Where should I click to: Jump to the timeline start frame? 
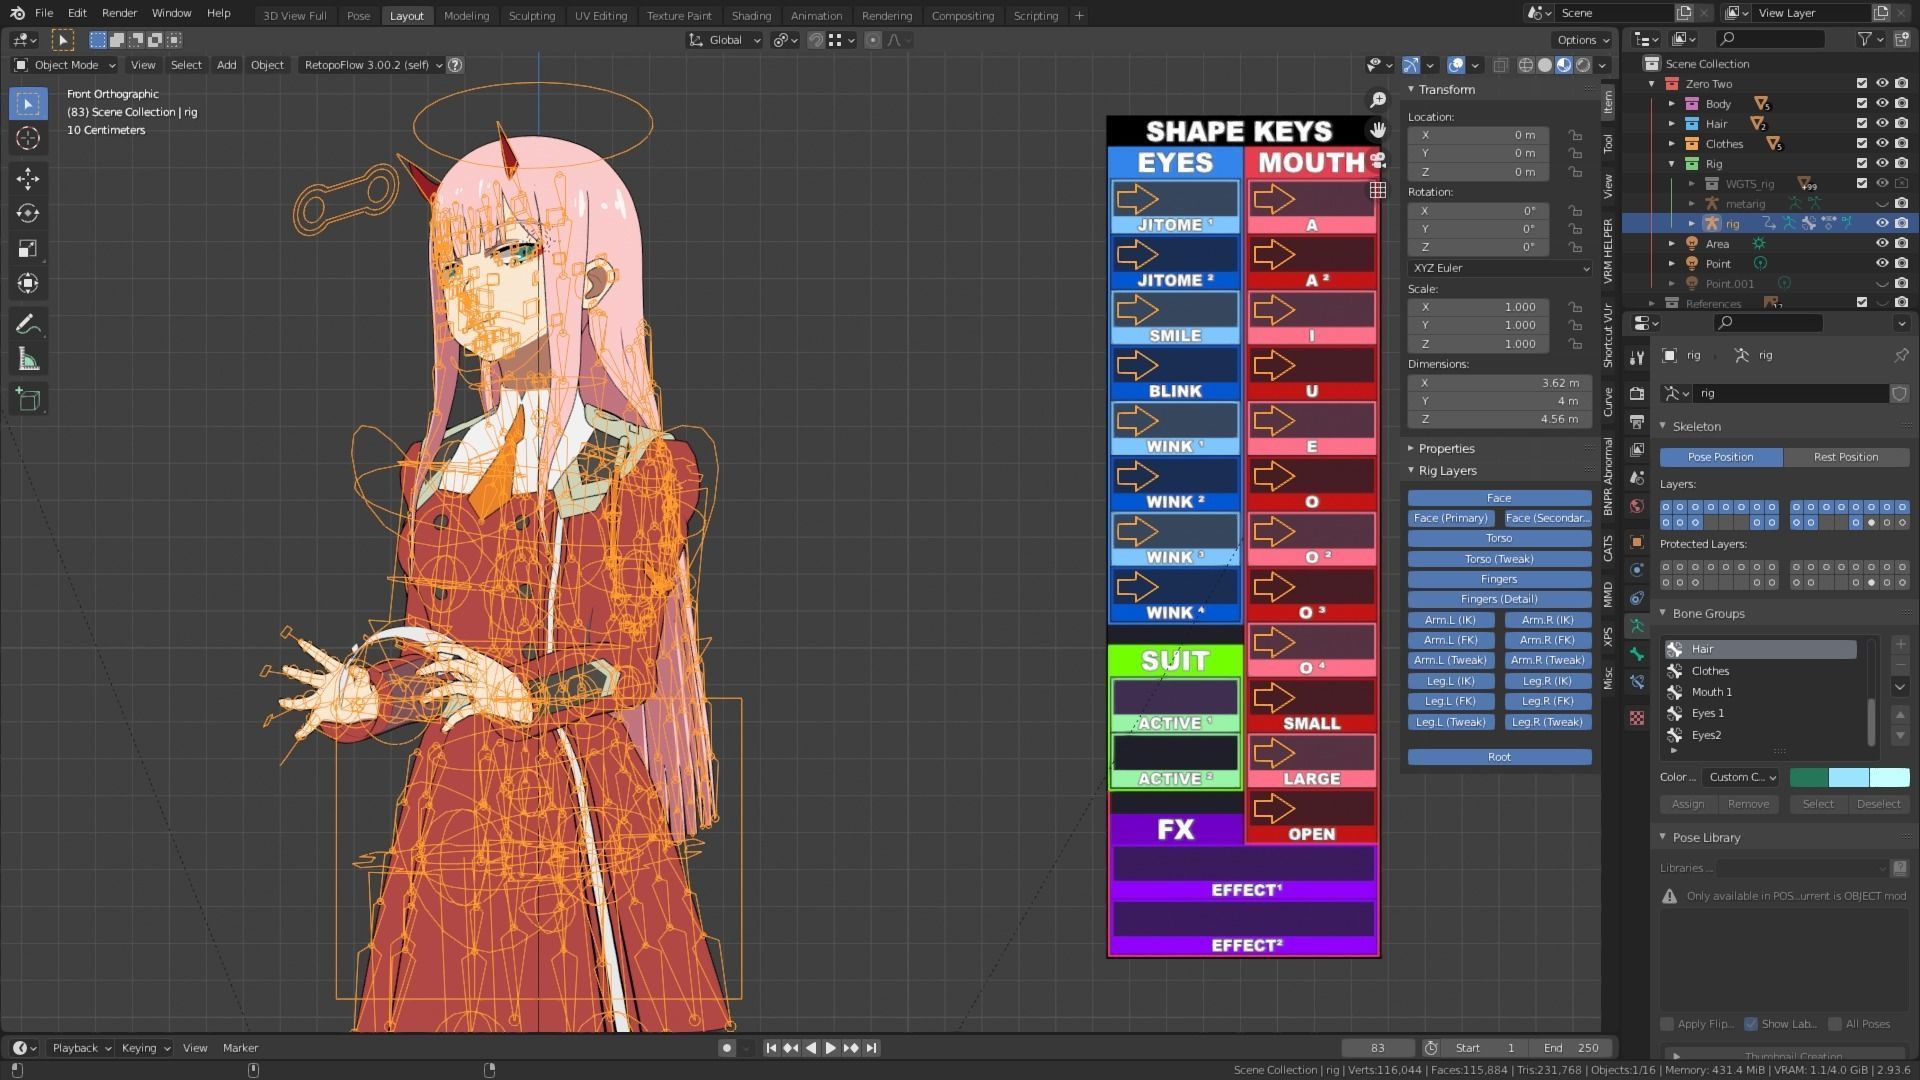pos(771,1048)
